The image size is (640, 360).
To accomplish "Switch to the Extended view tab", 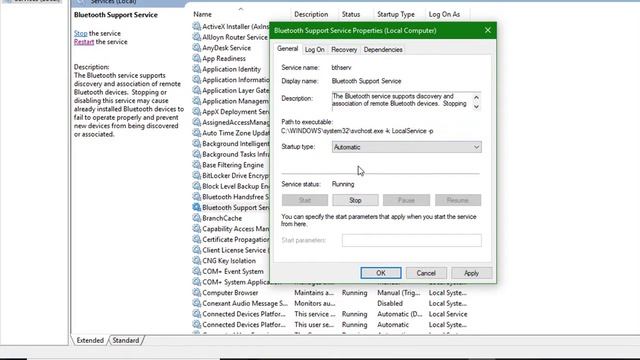I will pos(90,340).
